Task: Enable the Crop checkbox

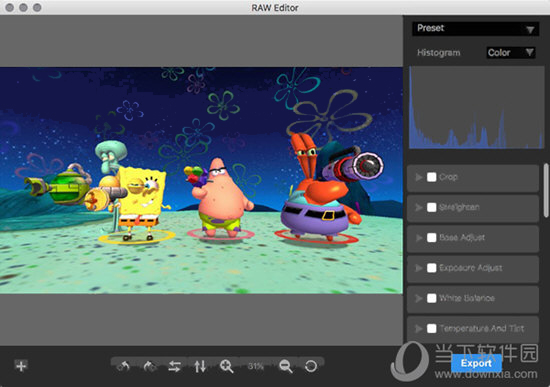Action: pos(431,177)
